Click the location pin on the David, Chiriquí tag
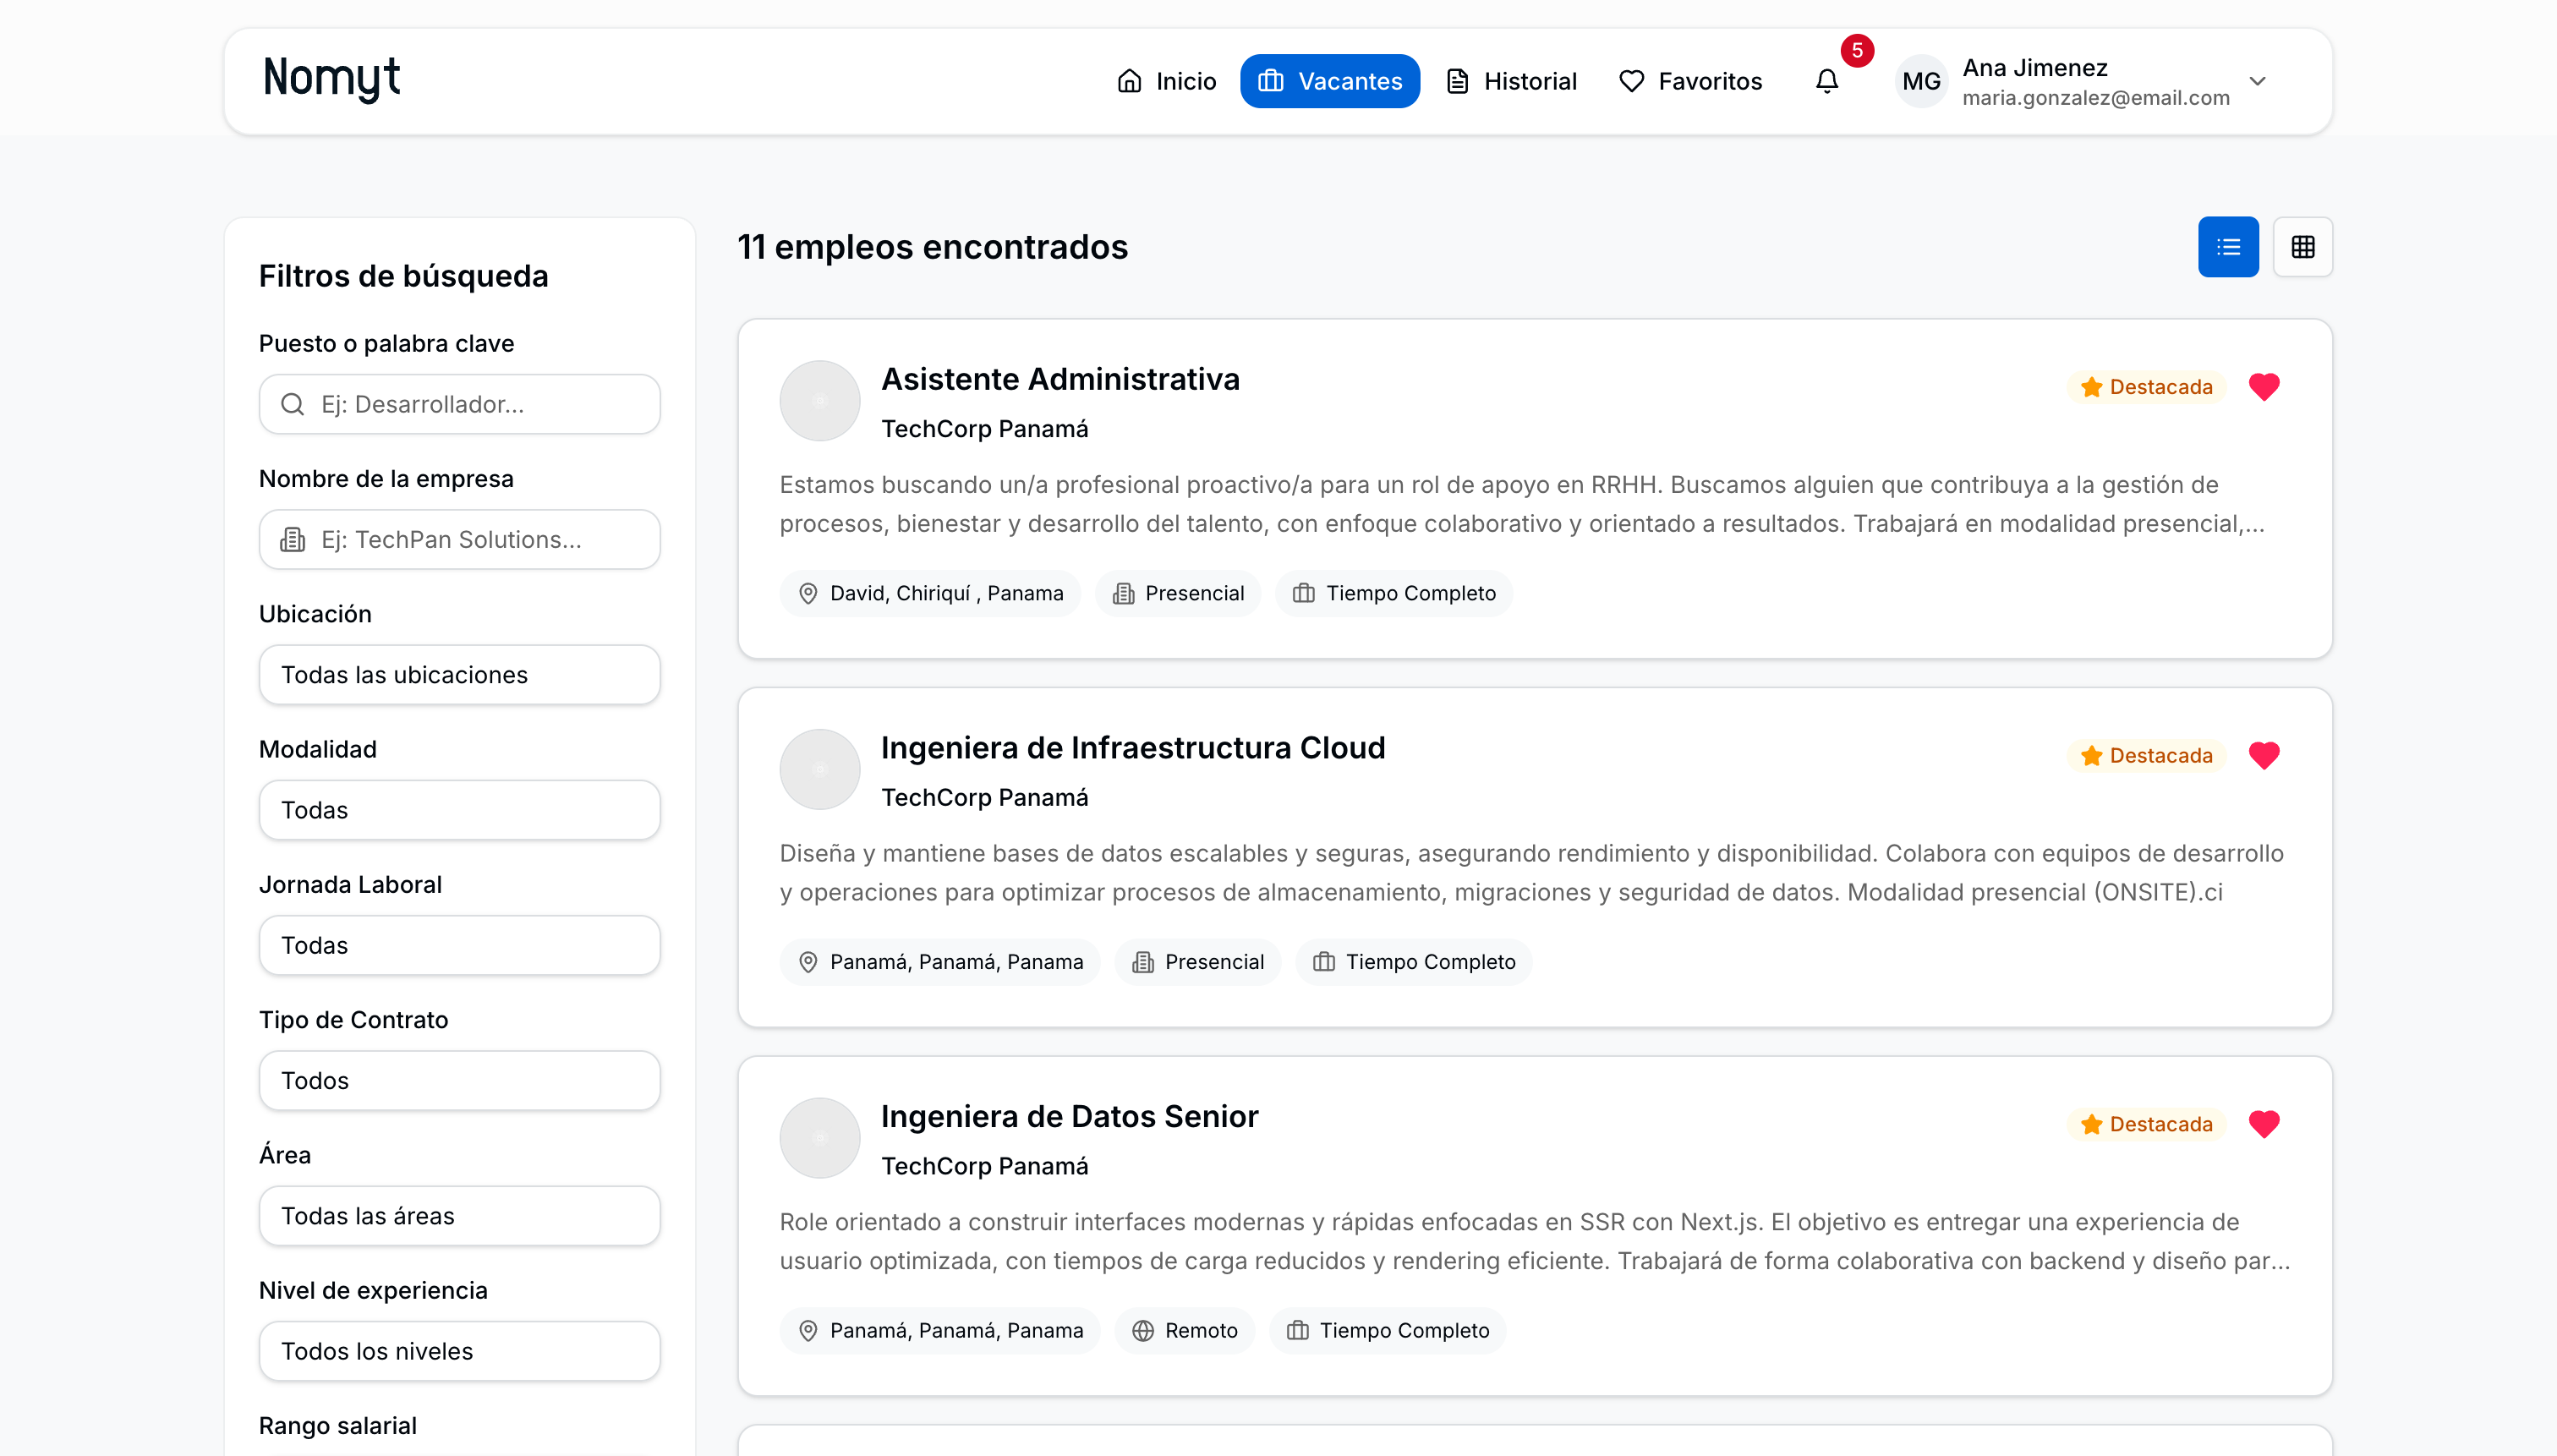Viewport: 2557px width, 1456px height. click(x=808, y=592)
